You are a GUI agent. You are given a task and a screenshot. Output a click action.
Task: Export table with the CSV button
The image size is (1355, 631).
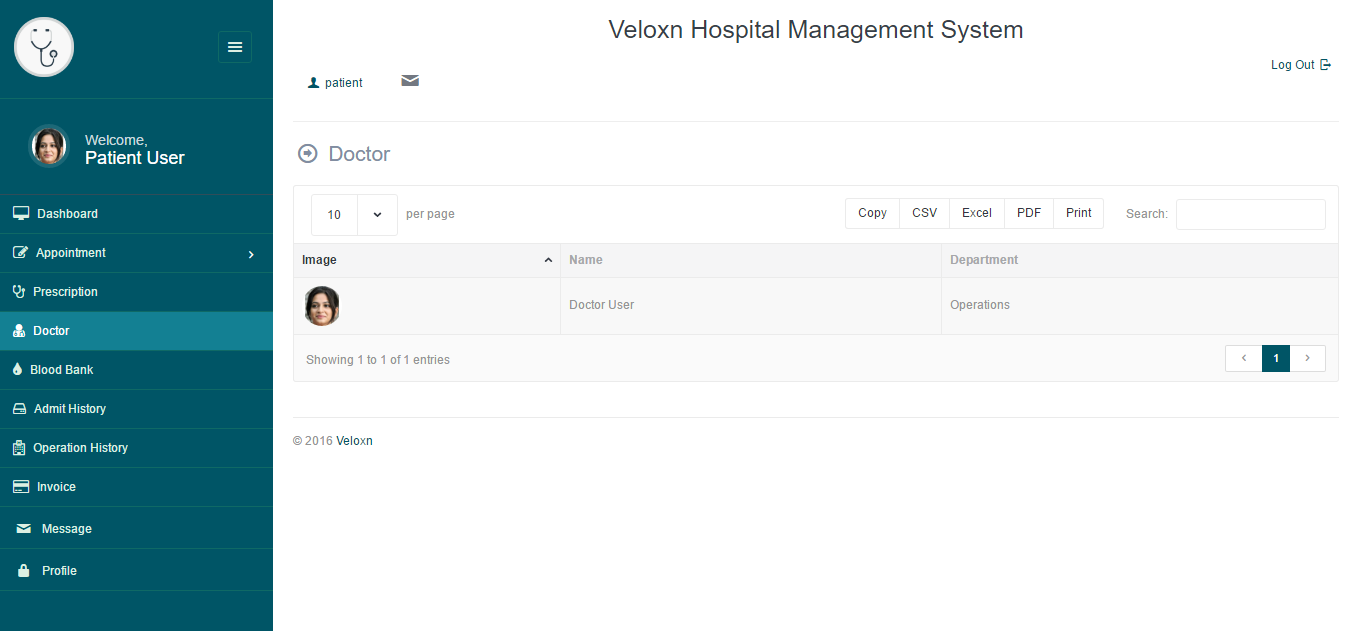924,213
